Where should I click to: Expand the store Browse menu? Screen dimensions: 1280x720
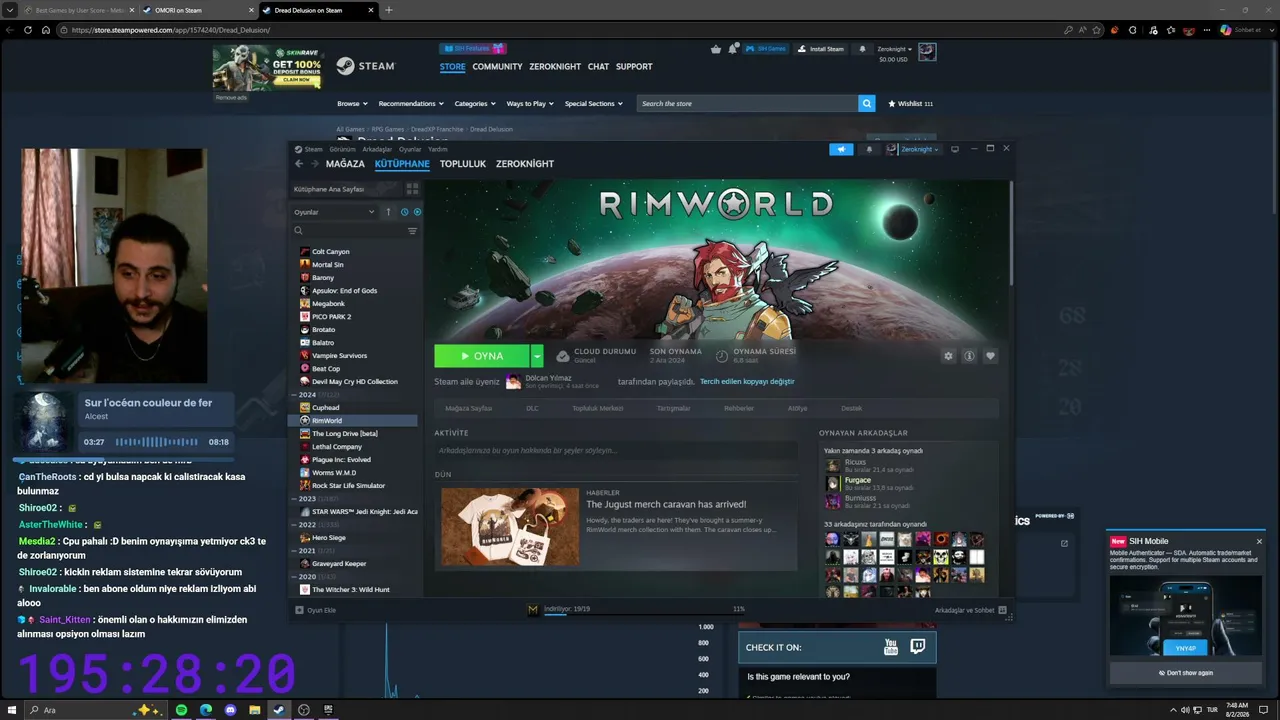[352, 104]
